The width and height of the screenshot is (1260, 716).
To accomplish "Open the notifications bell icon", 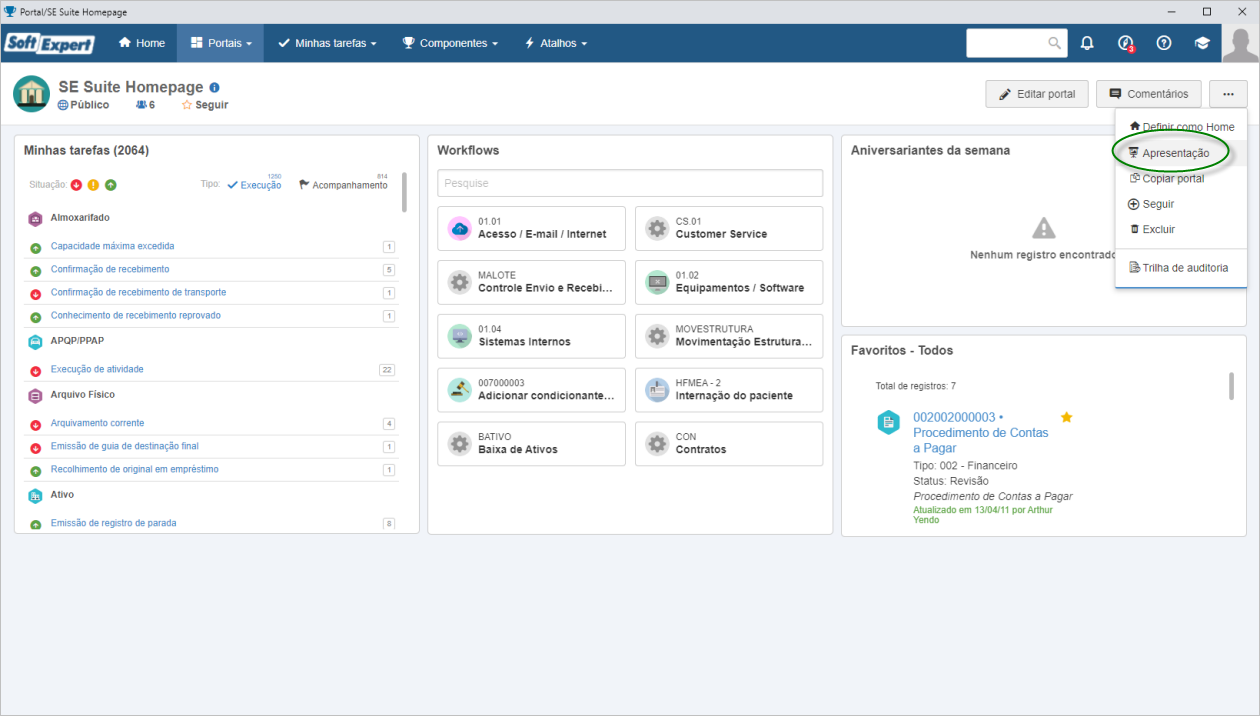I will 1087,43.
